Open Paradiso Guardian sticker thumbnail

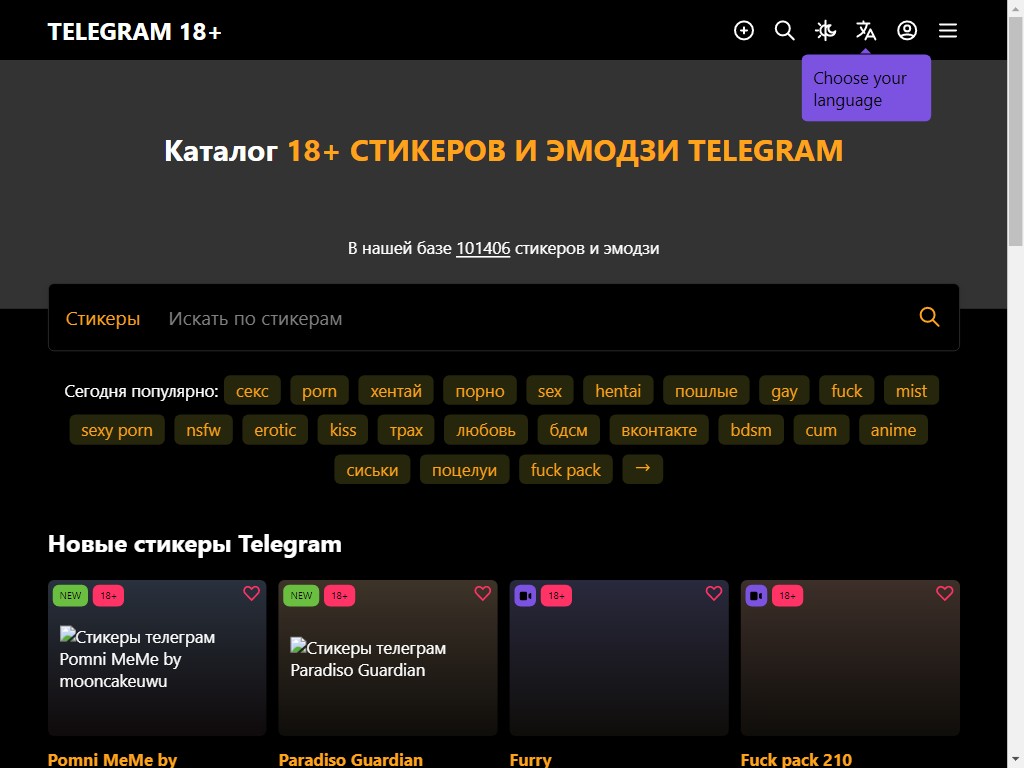coord(388,658)
